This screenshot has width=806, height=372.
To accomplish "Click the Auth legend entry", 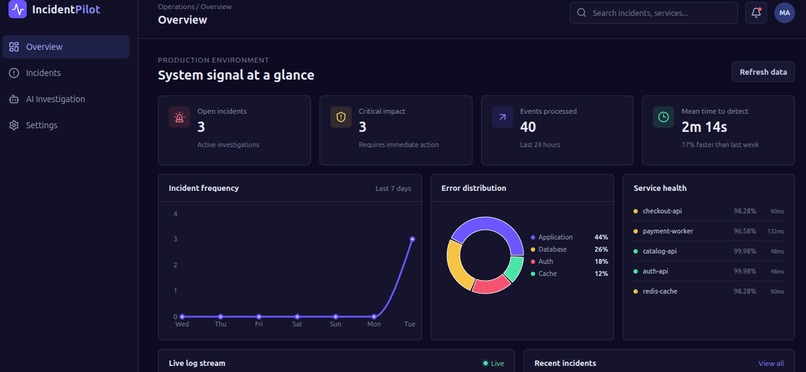I will click(x=569, y=262).
